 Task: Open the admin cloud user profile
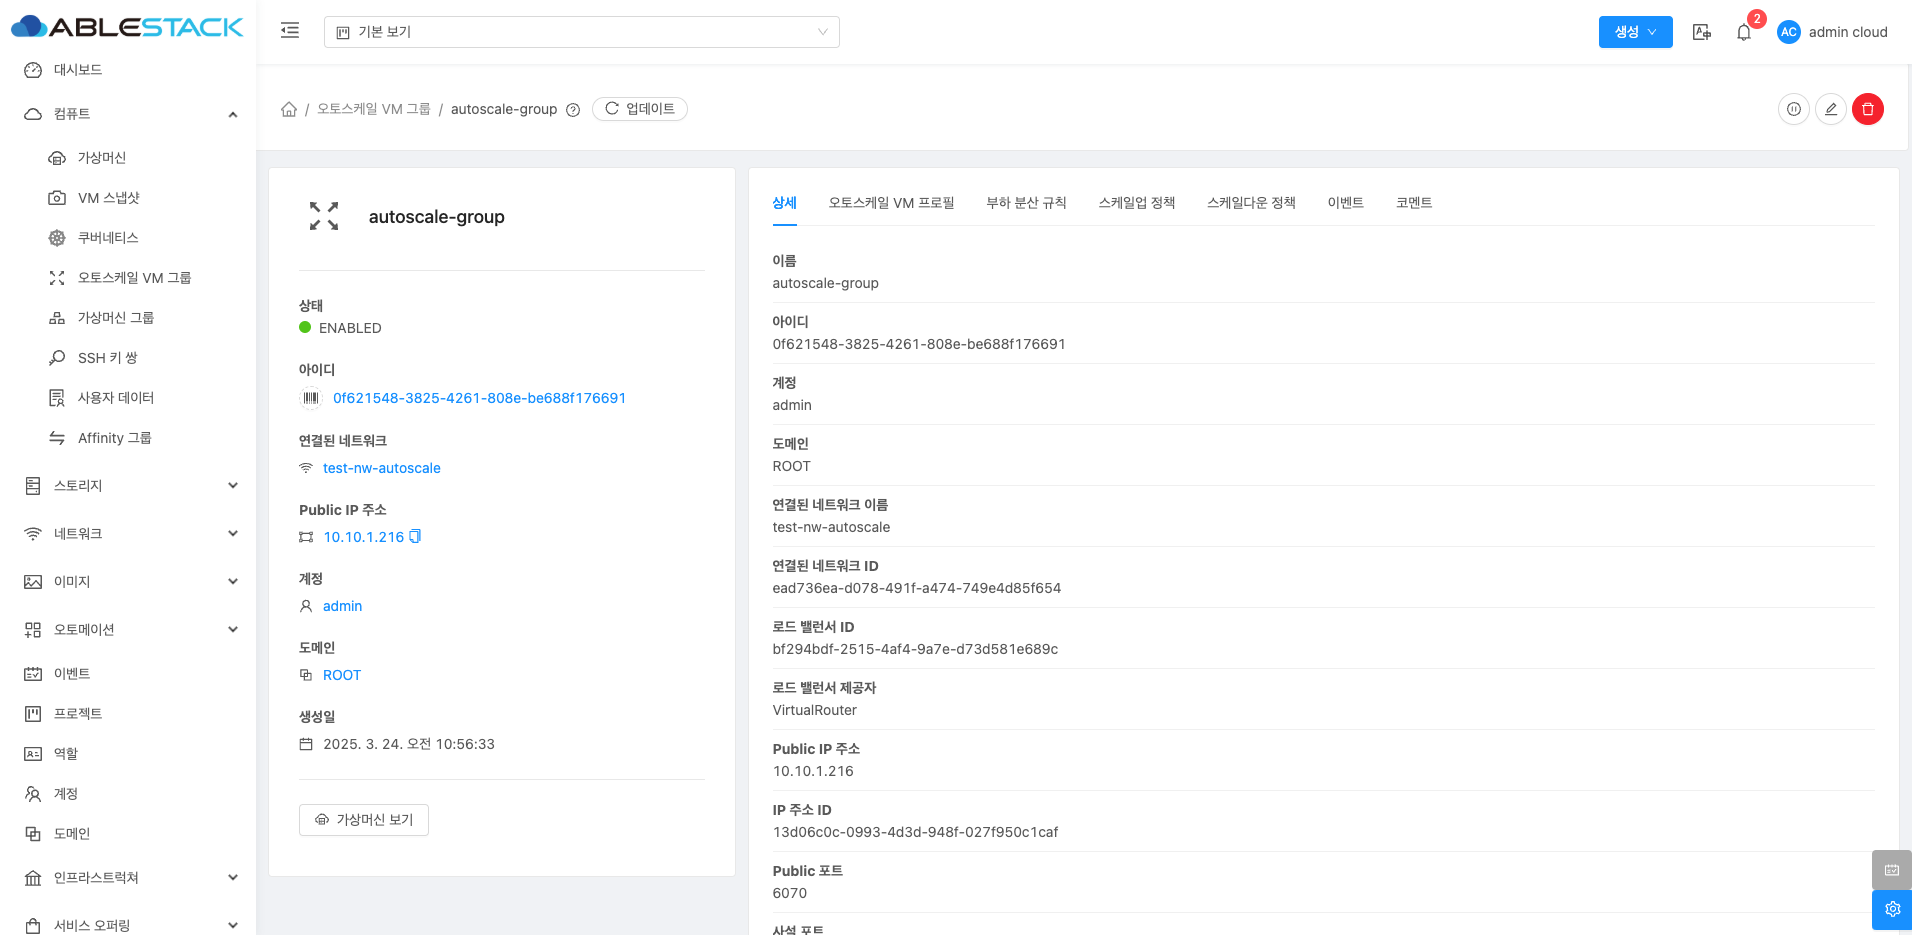pyautogui.click(x=1832, y=32)
